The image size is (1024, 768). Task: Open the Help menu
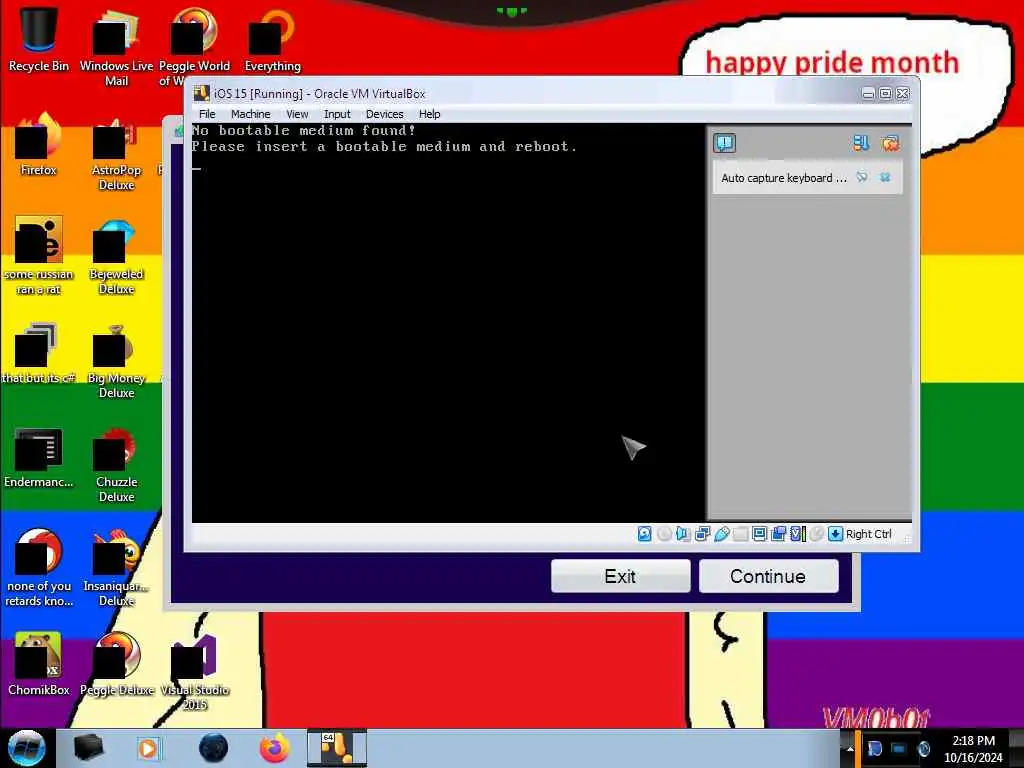[430, 114]
